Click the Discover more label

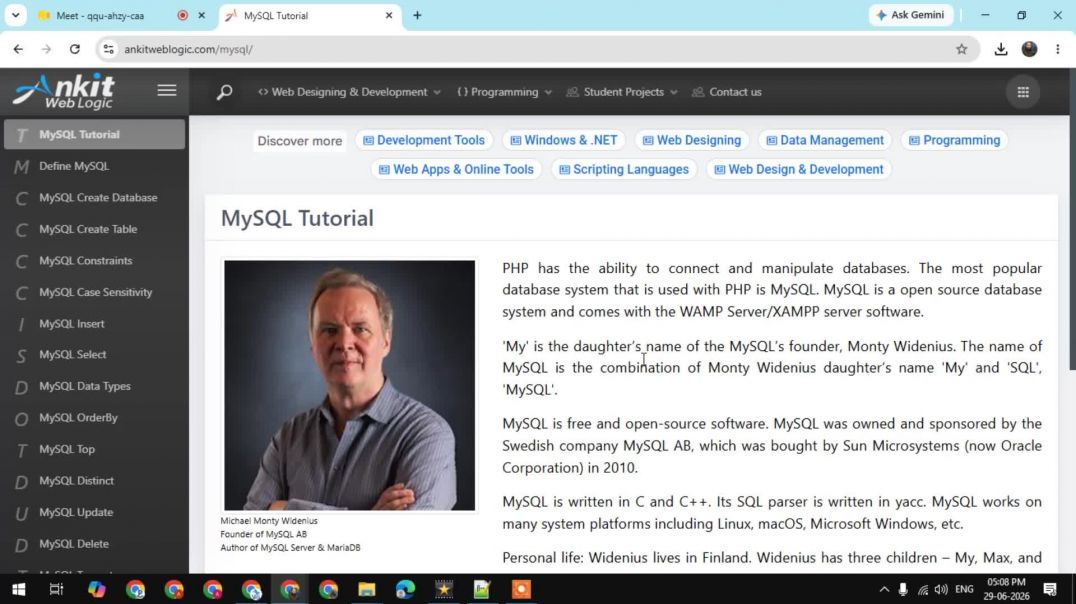[x=299, y=141]
